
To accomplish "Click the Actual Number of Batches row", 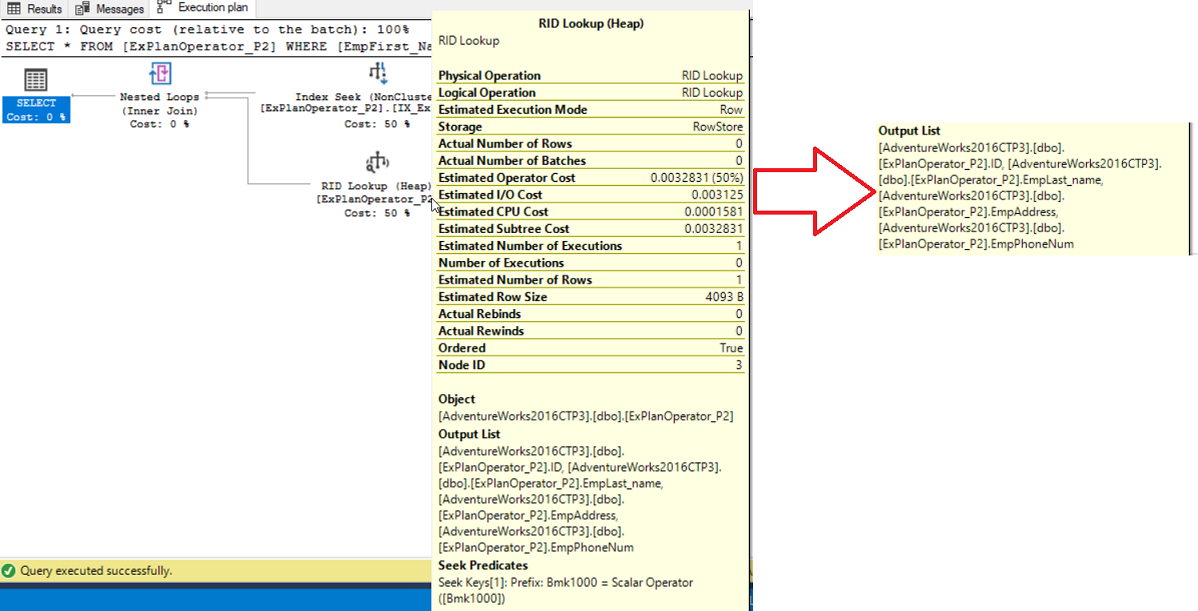I will point(591,160).
